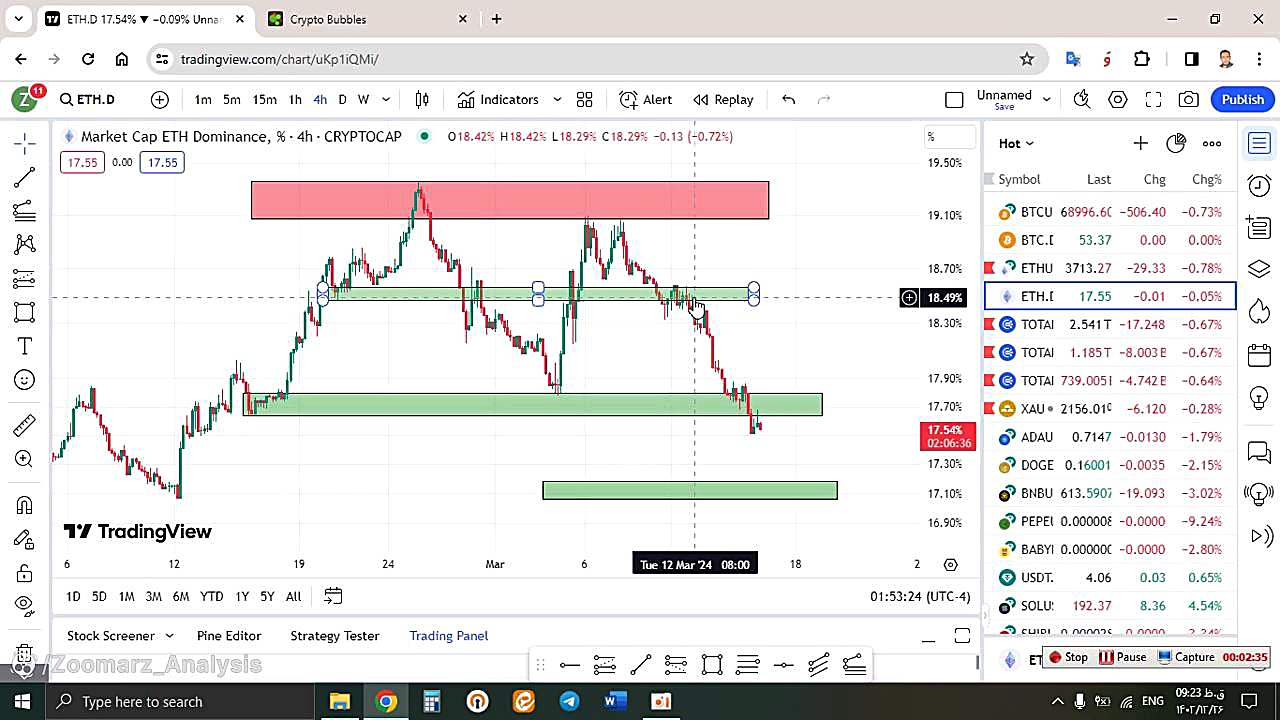
Task: Set chart range to 1Y
Action: (242, 596)
